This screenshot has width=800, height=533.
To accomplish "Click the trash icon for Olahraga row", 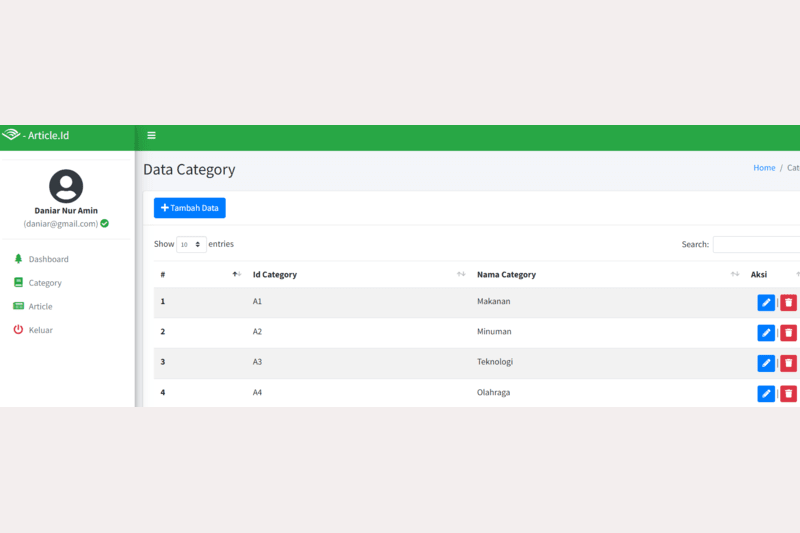I will click(788, 394).
